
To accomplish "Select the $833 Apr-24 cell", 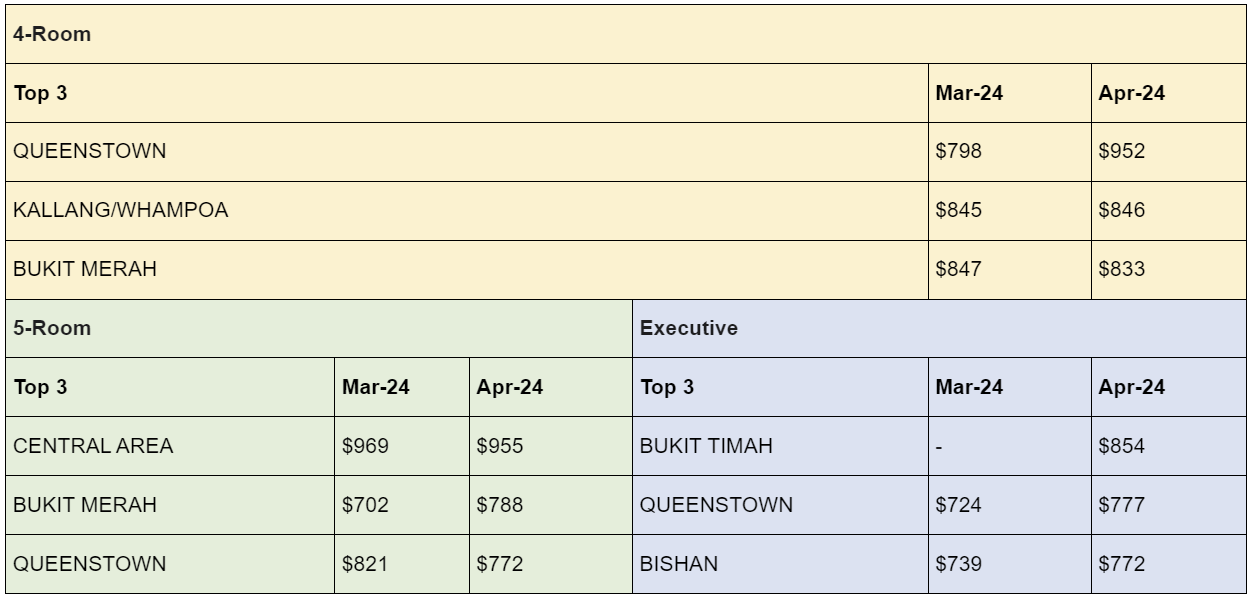I will (x=1169, y=270).
